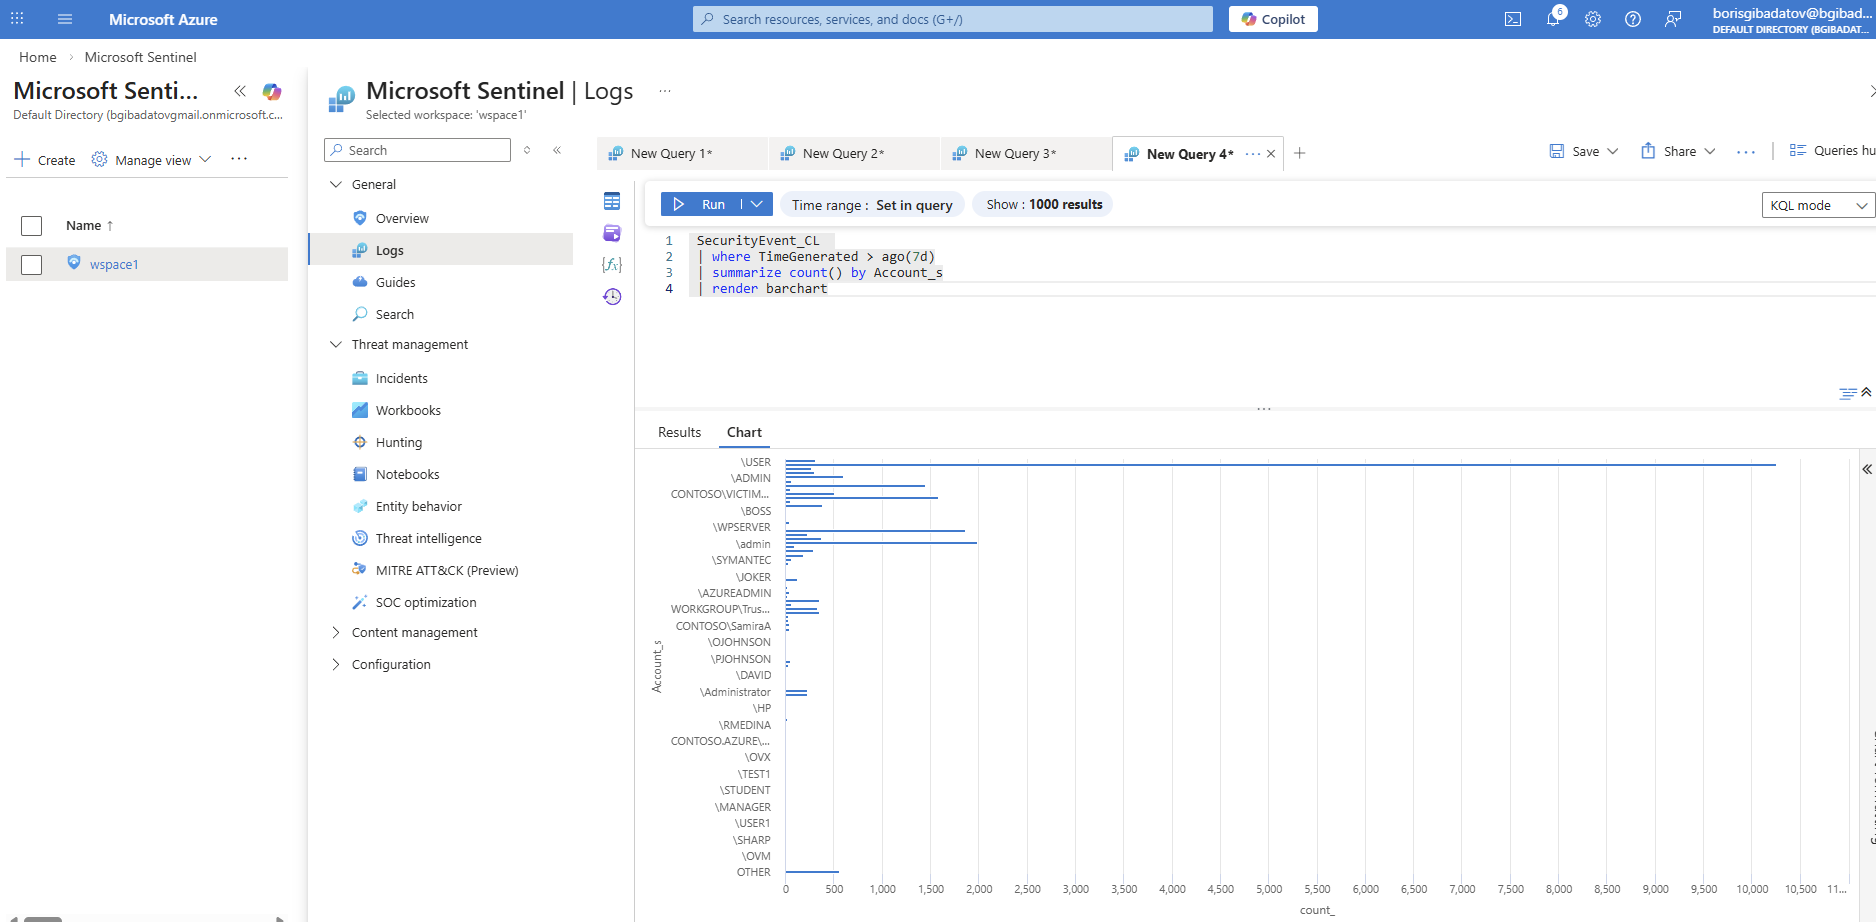This screenshot has height=922, width=1876.
Task: Run the KQL query
Action: click(x=700, y=204)
